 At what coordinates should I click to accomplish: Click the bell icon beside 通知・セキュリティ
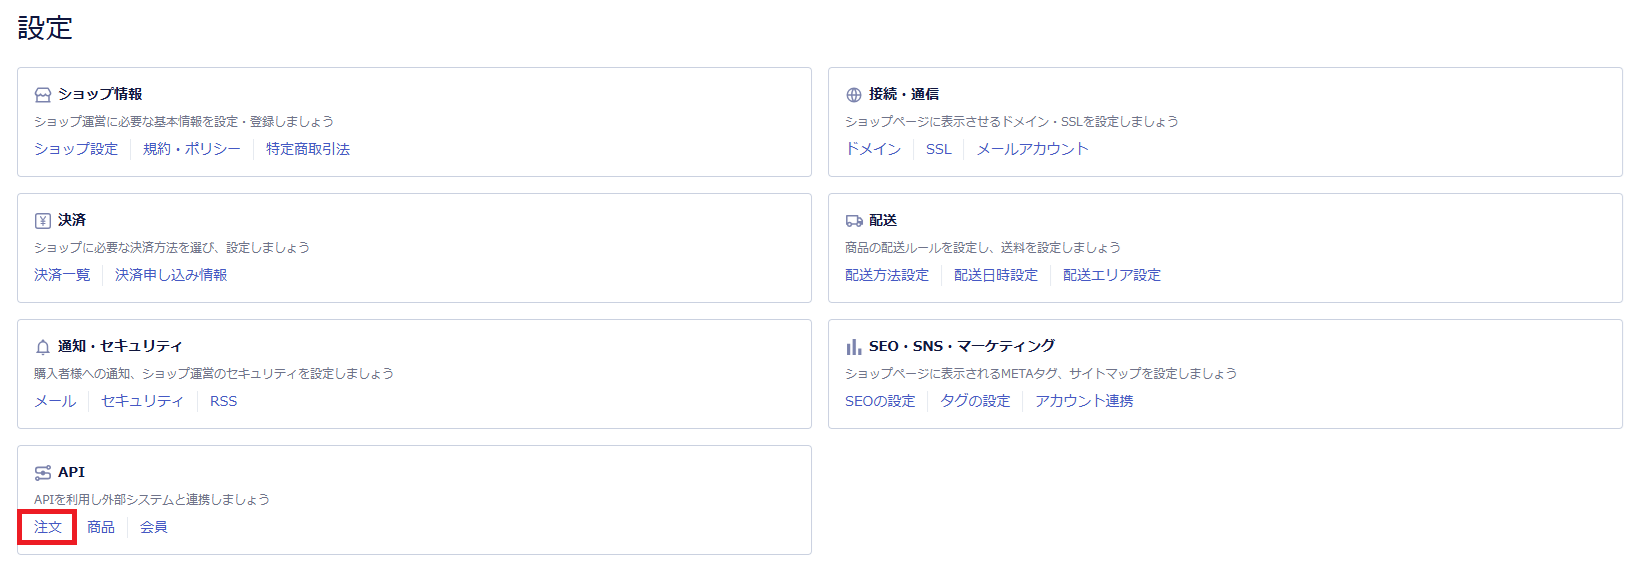42,347
